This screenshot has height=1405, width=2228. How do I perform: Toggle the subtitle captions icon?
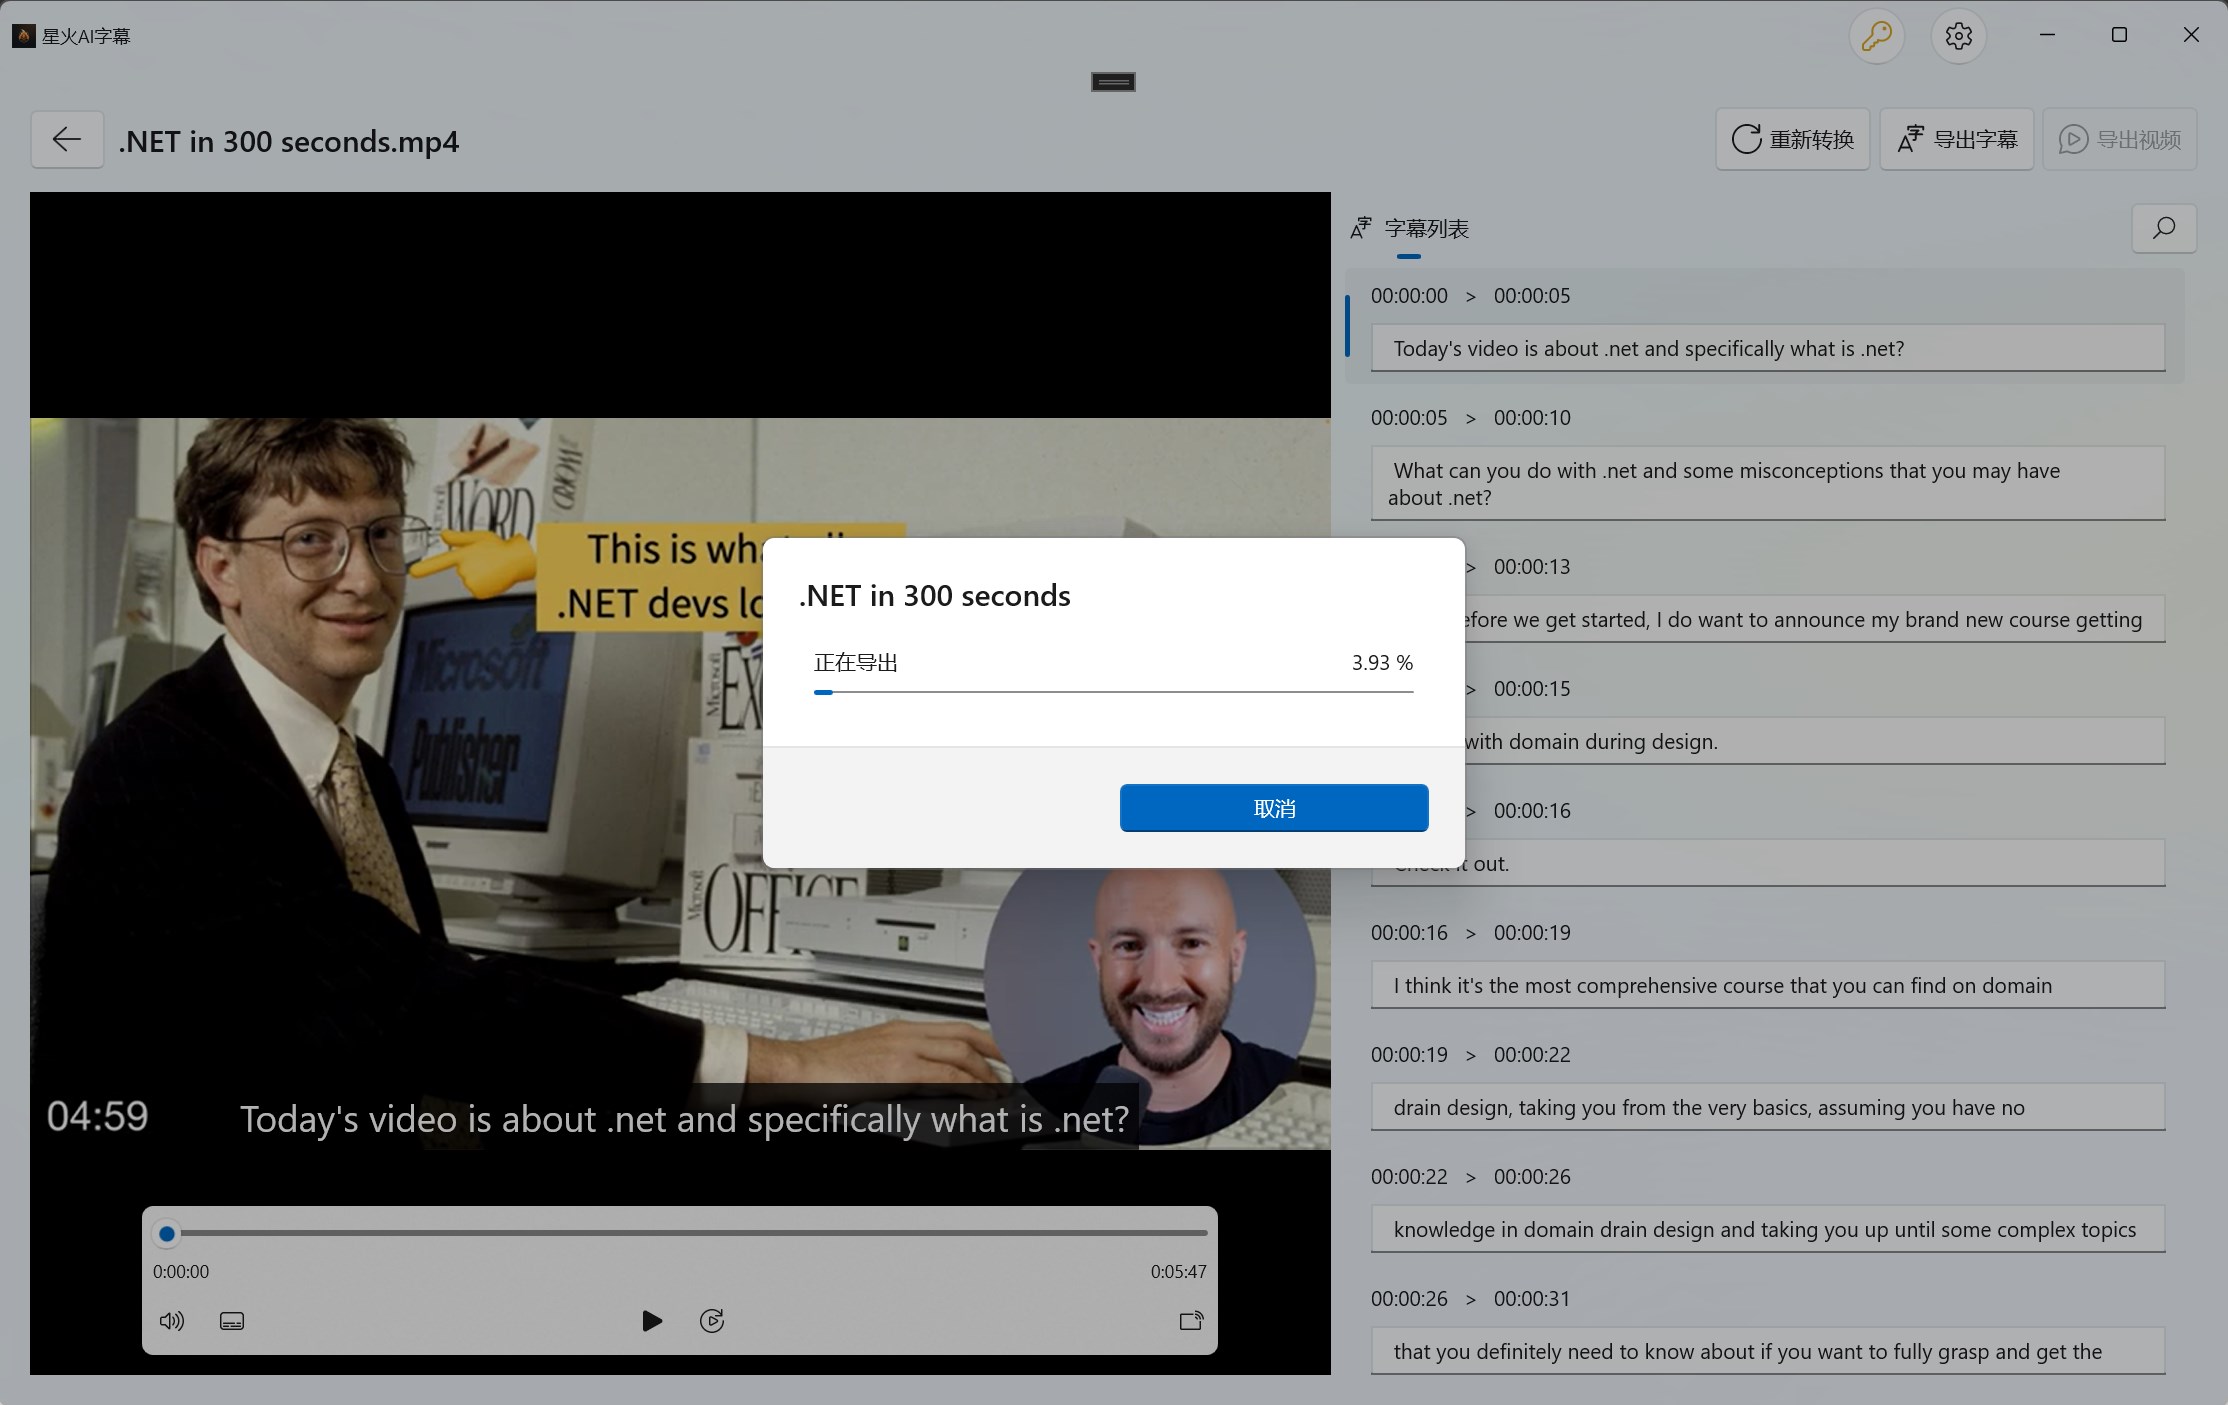(232, 1321)
